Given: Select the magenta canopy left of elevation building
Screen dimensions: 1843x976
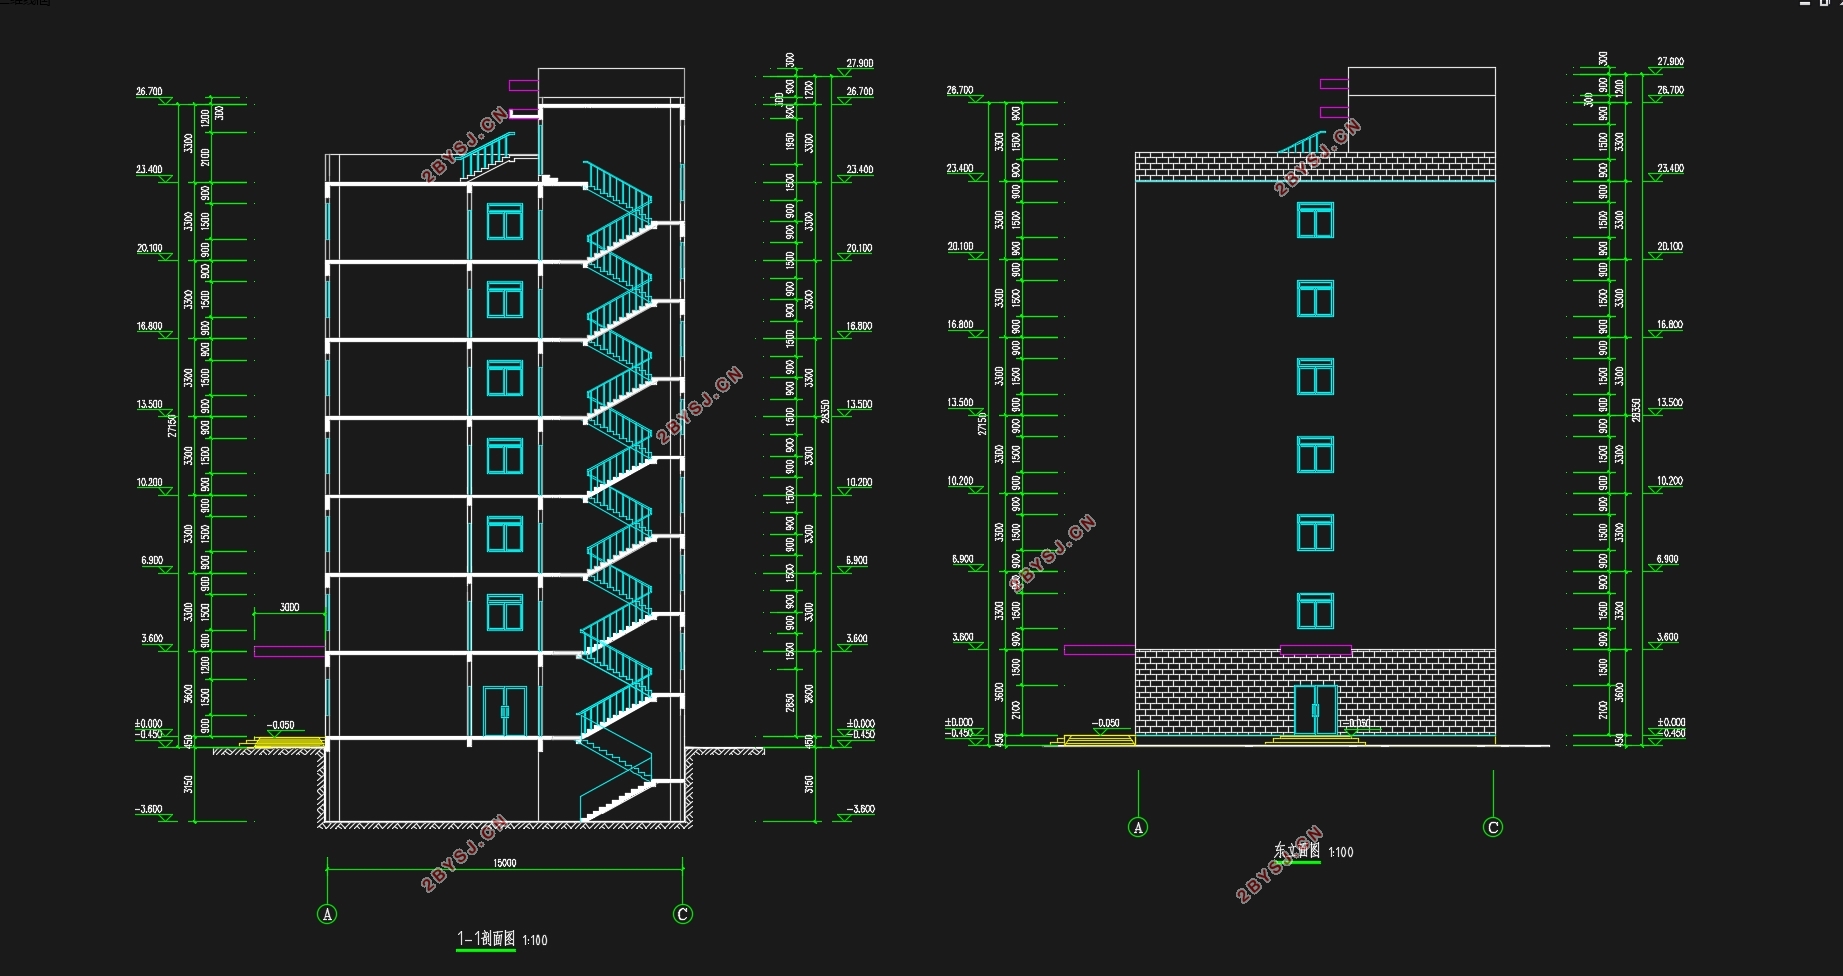Looking at the screenshot, I should (x=1099, y=650).
